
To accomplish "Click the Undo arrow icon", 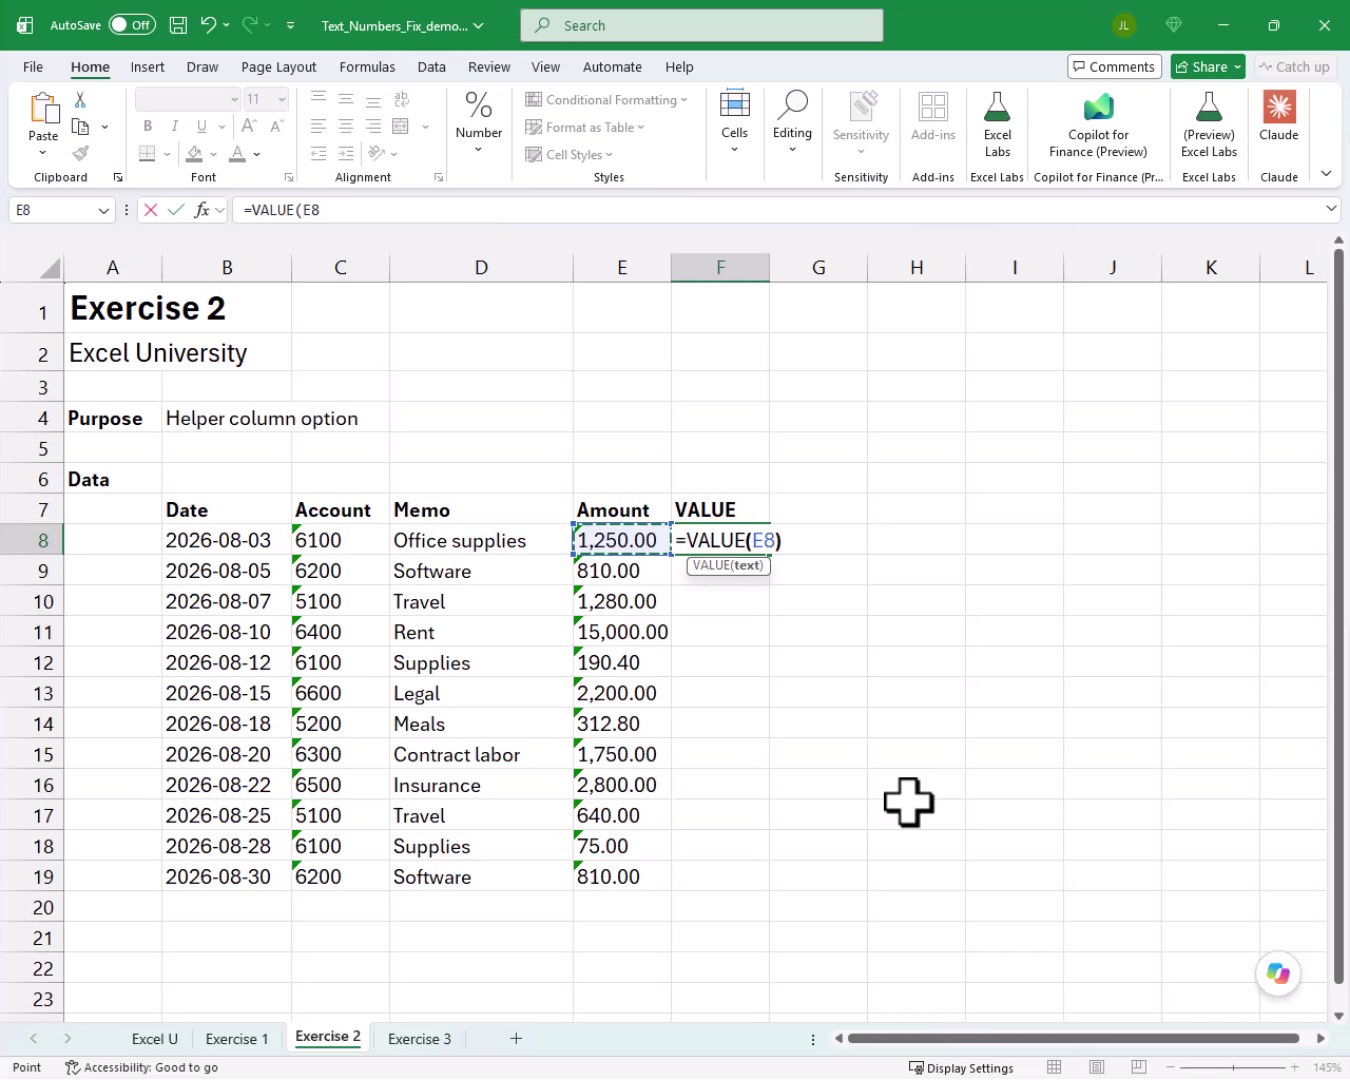I will coord(208,25).
